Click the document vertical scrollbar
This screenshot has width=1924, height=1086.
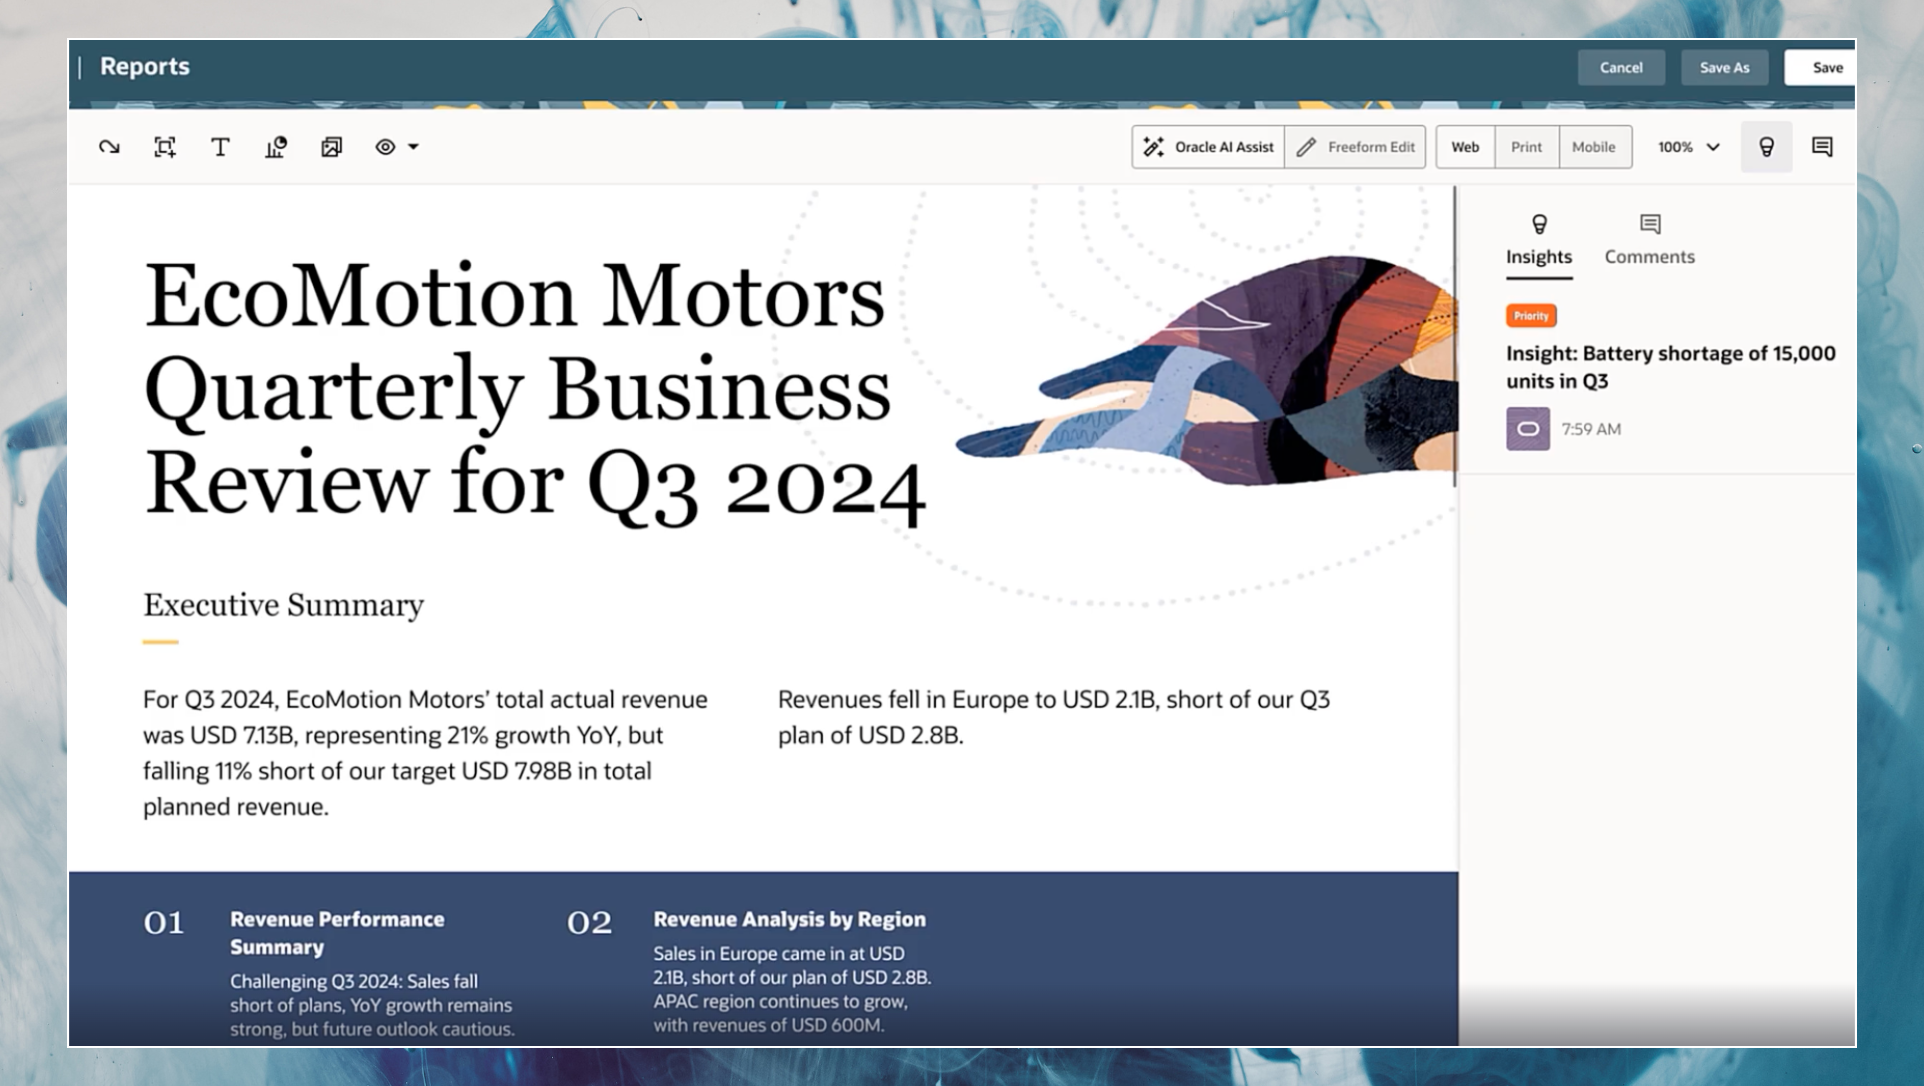[1454, 337]
